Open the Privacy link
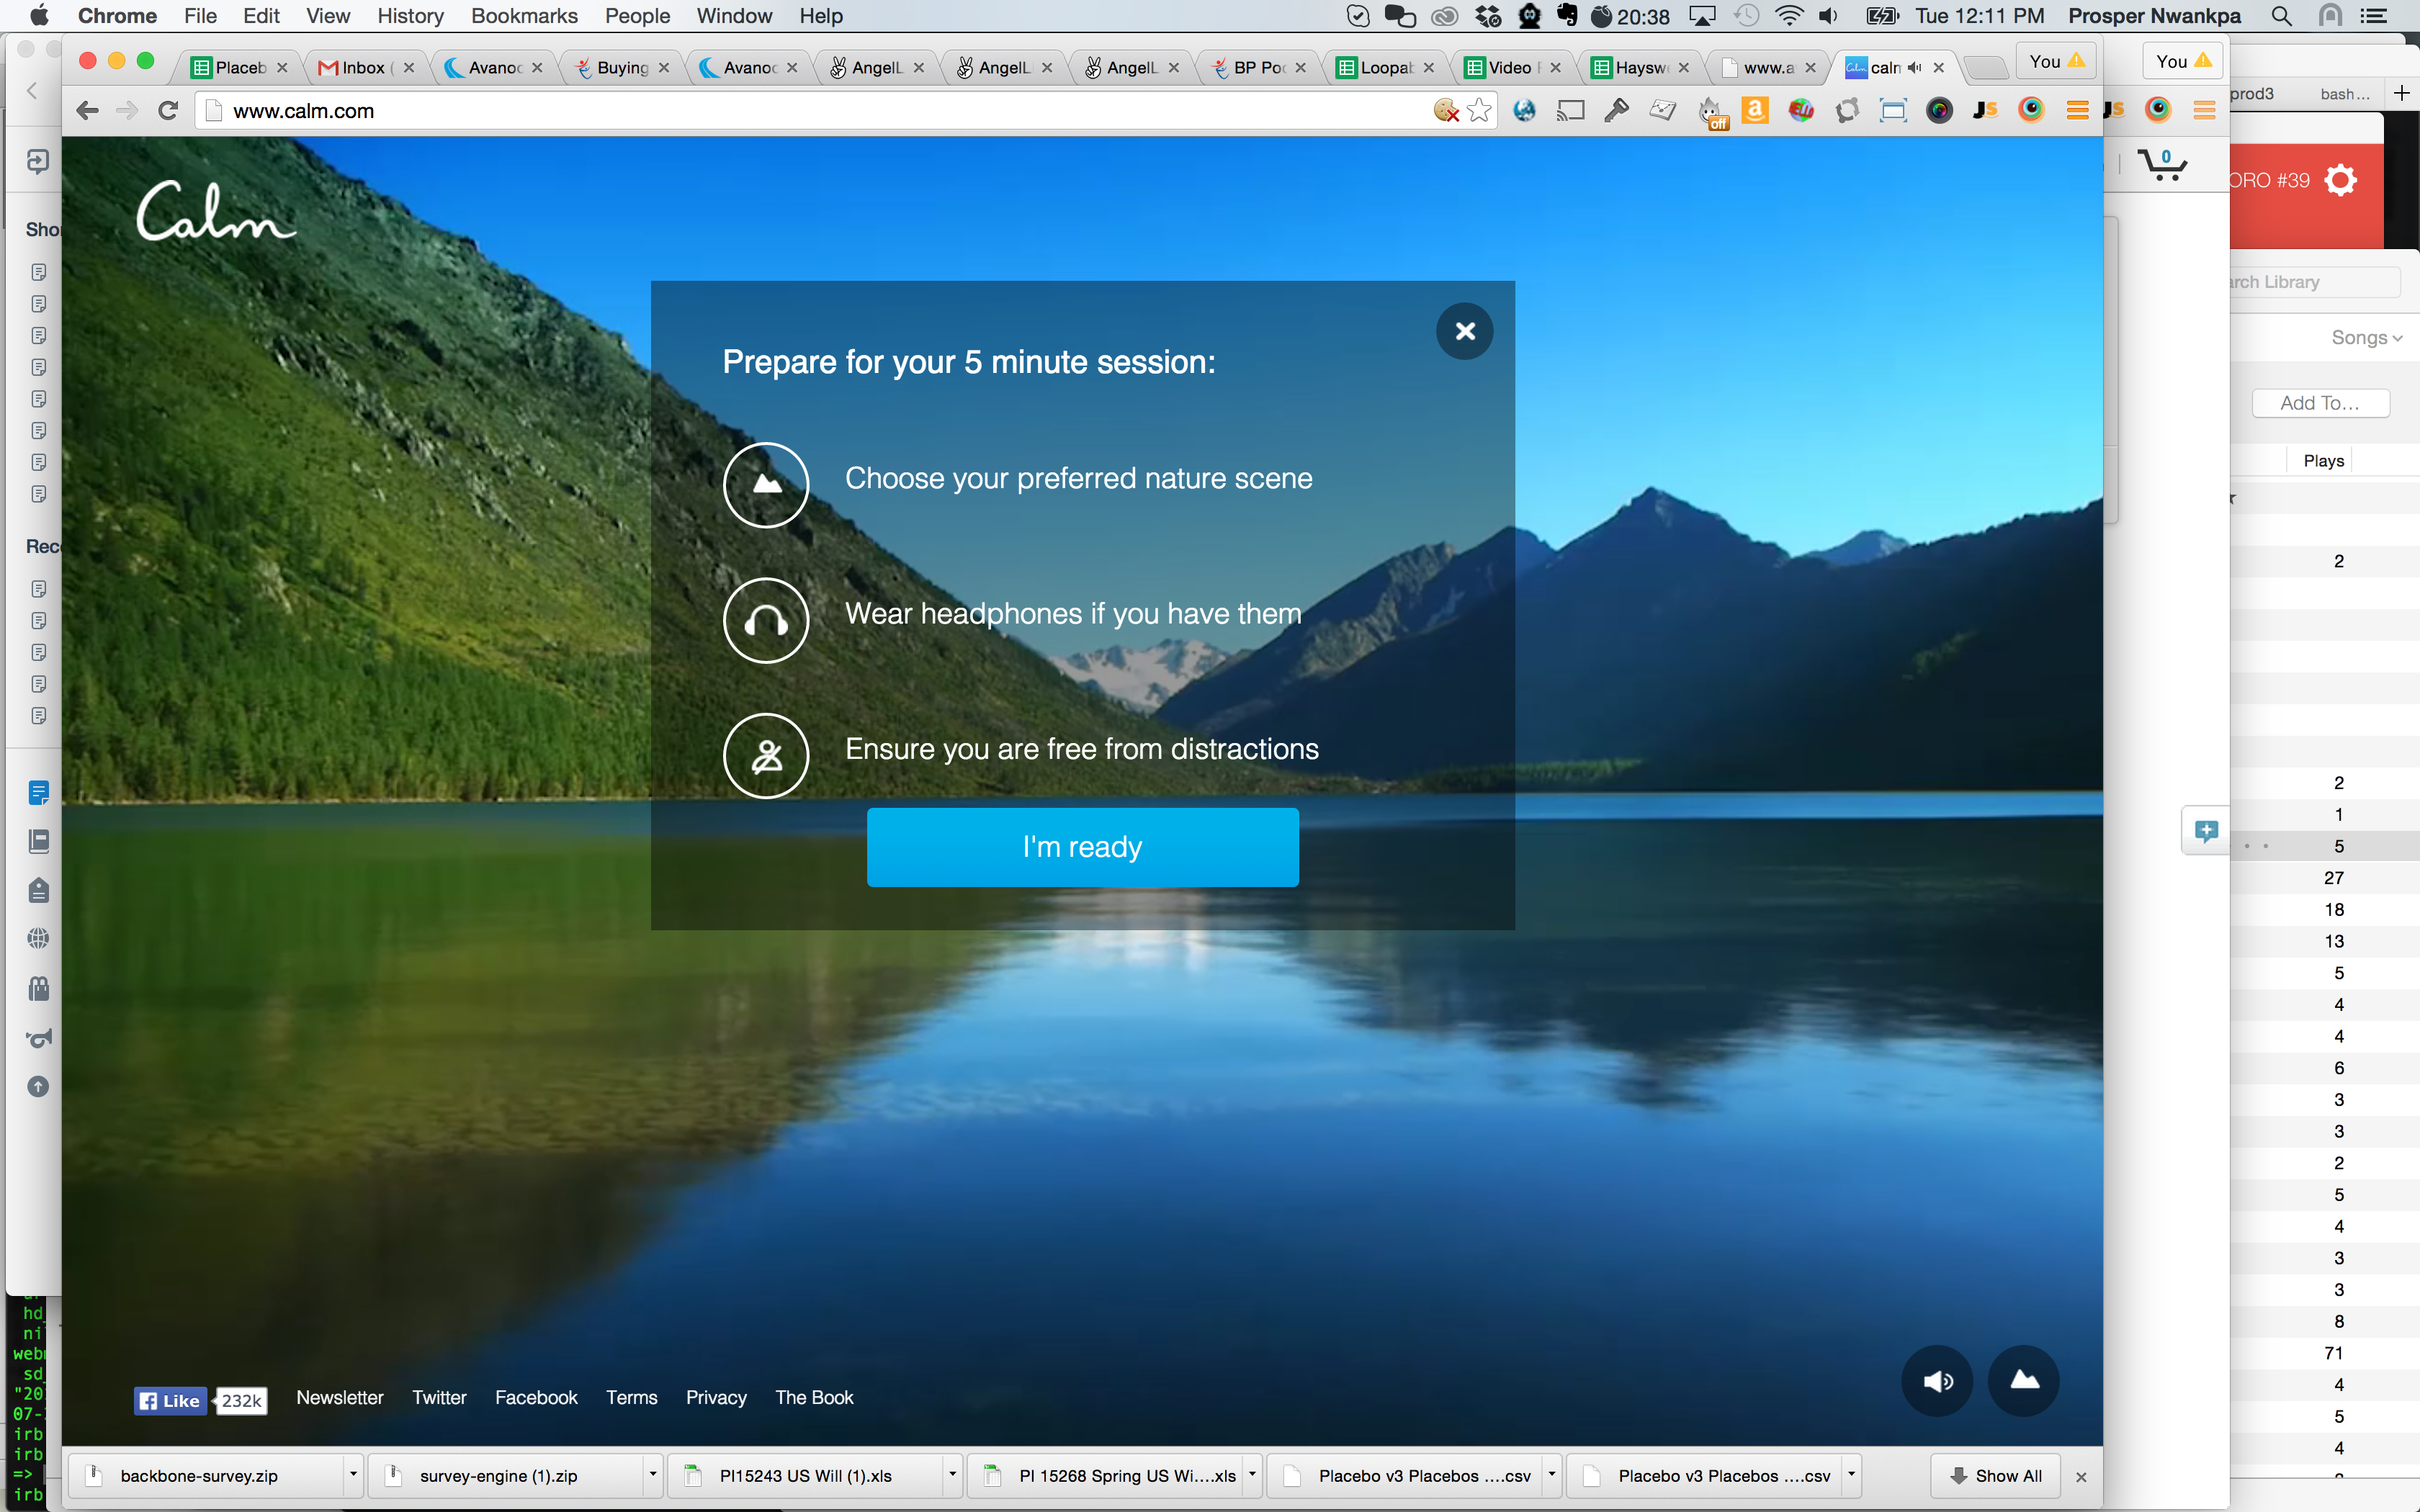The image size is (2420, 1512). (x=716, y=1398)
